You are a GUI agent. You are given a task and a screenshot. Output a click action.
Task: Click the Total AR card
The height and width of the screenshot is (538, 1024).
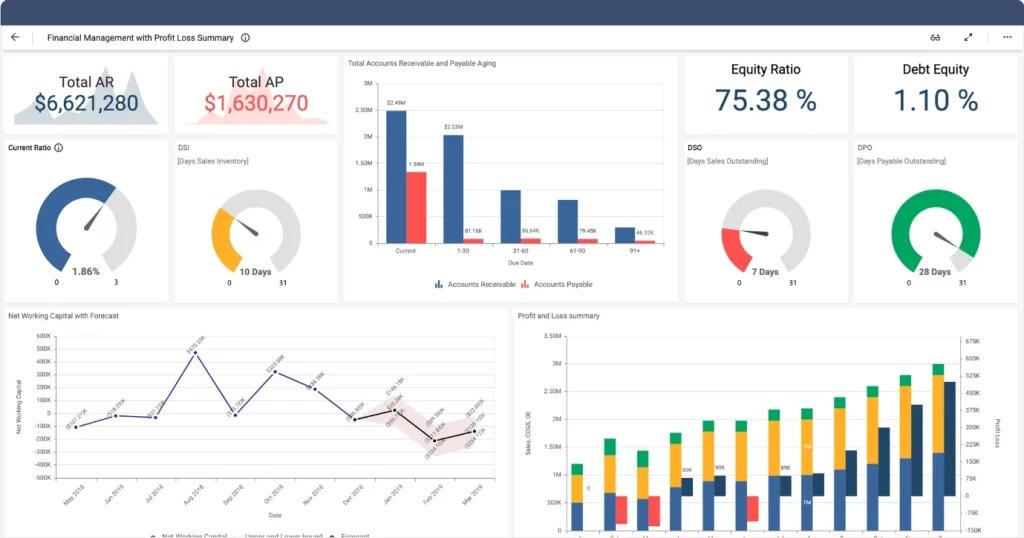point(85,94)
